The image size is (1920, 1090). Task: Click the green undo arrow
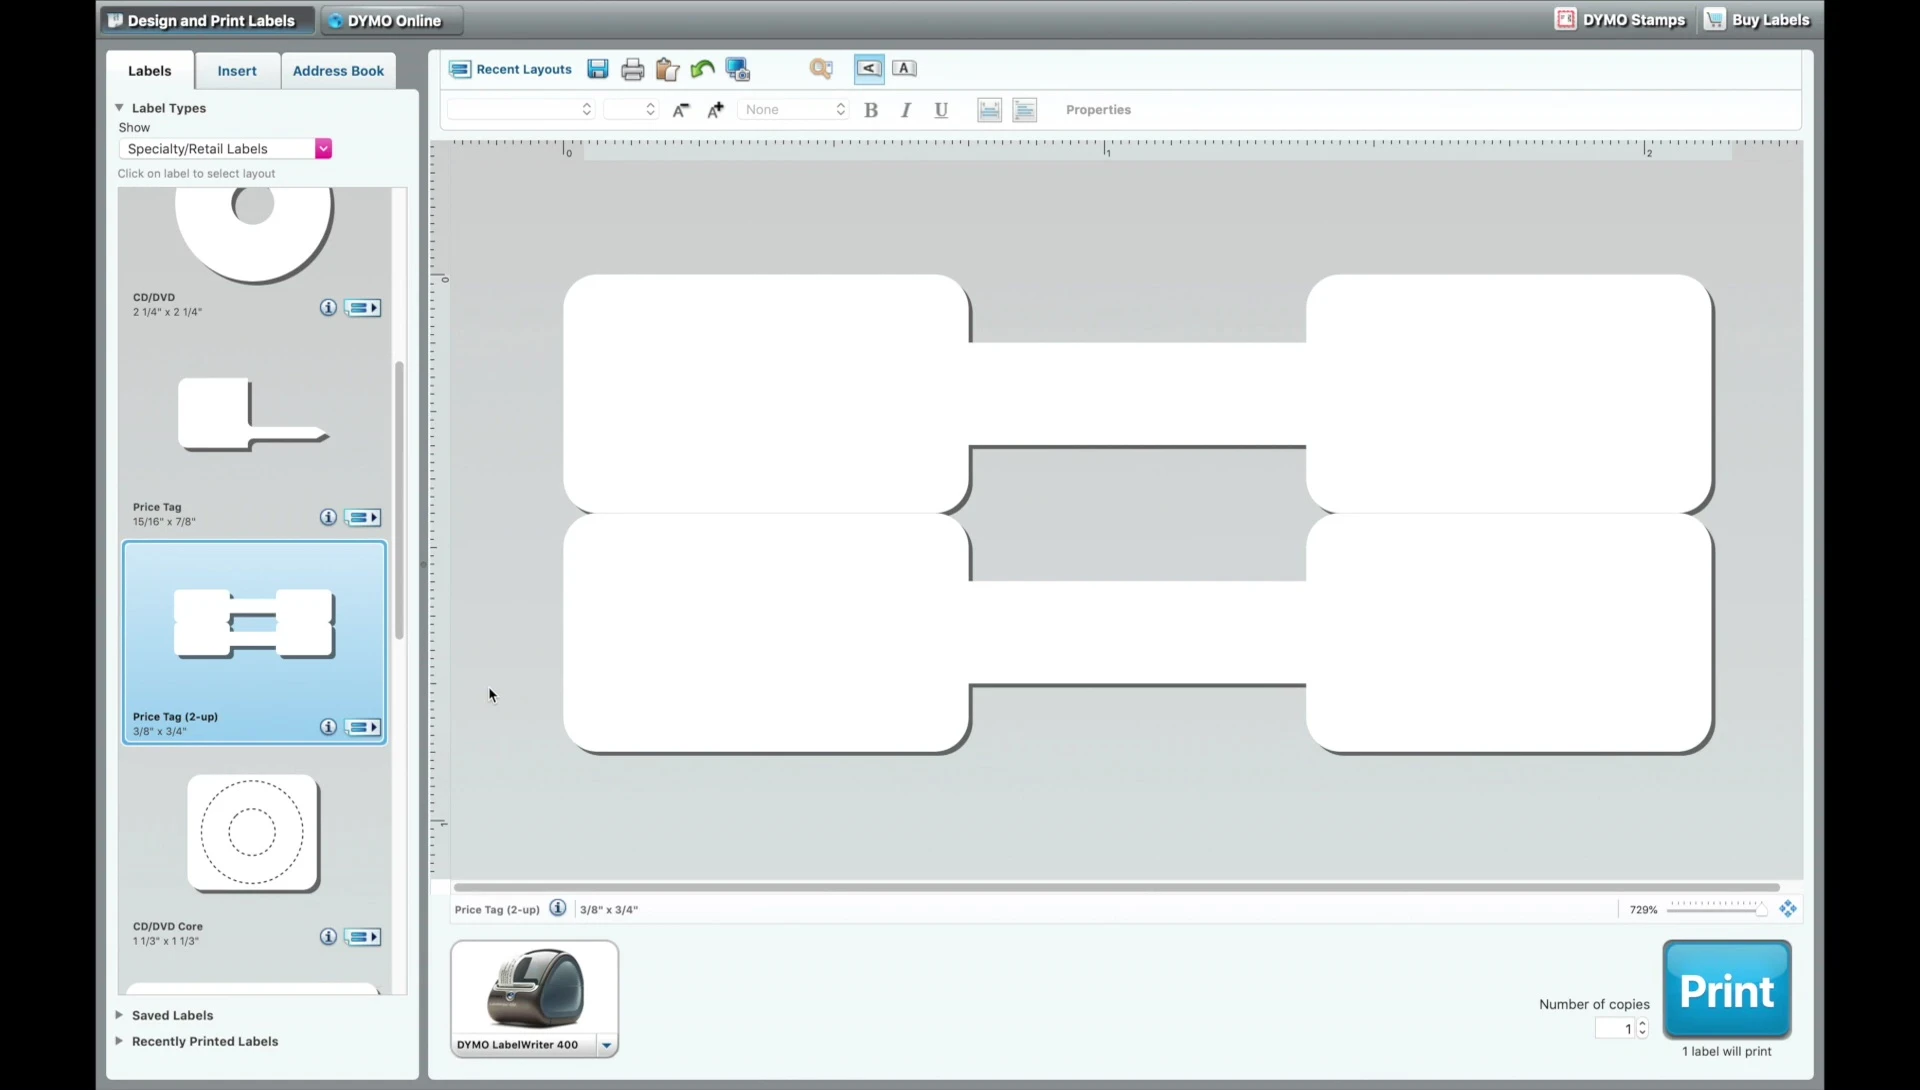pyautogui.click(x=702, y=69)
